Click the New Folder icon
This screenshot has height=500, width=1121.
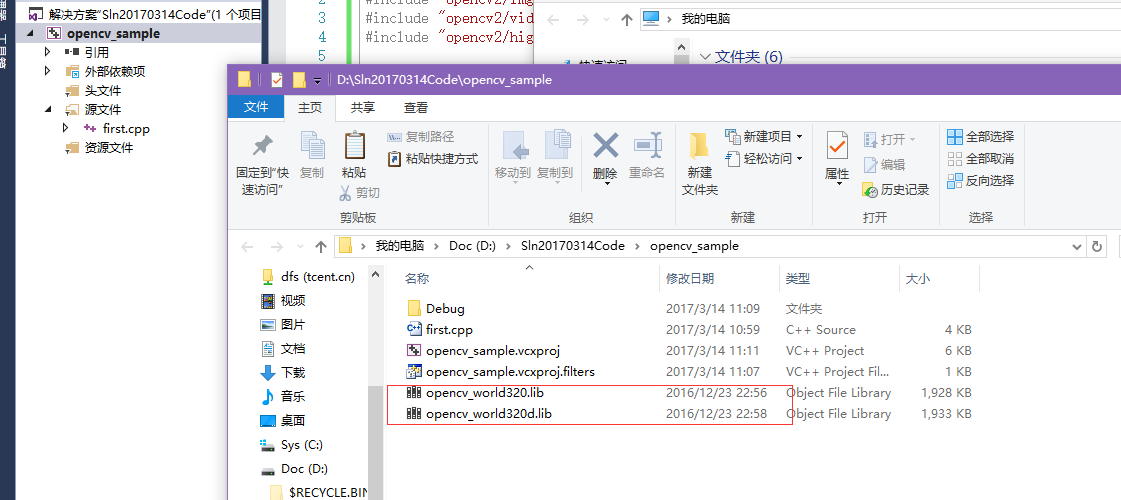click(x=699, y=148)
